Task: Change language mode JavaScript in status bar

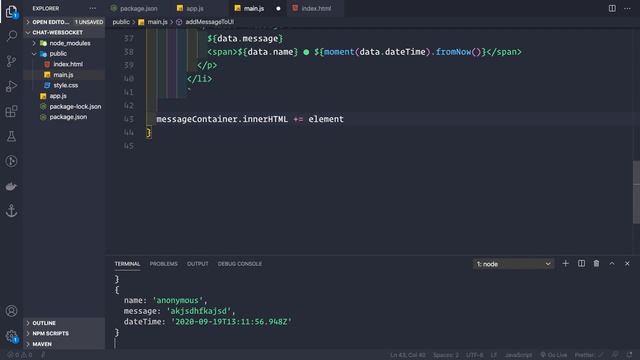Action: [x=518, y=355]
